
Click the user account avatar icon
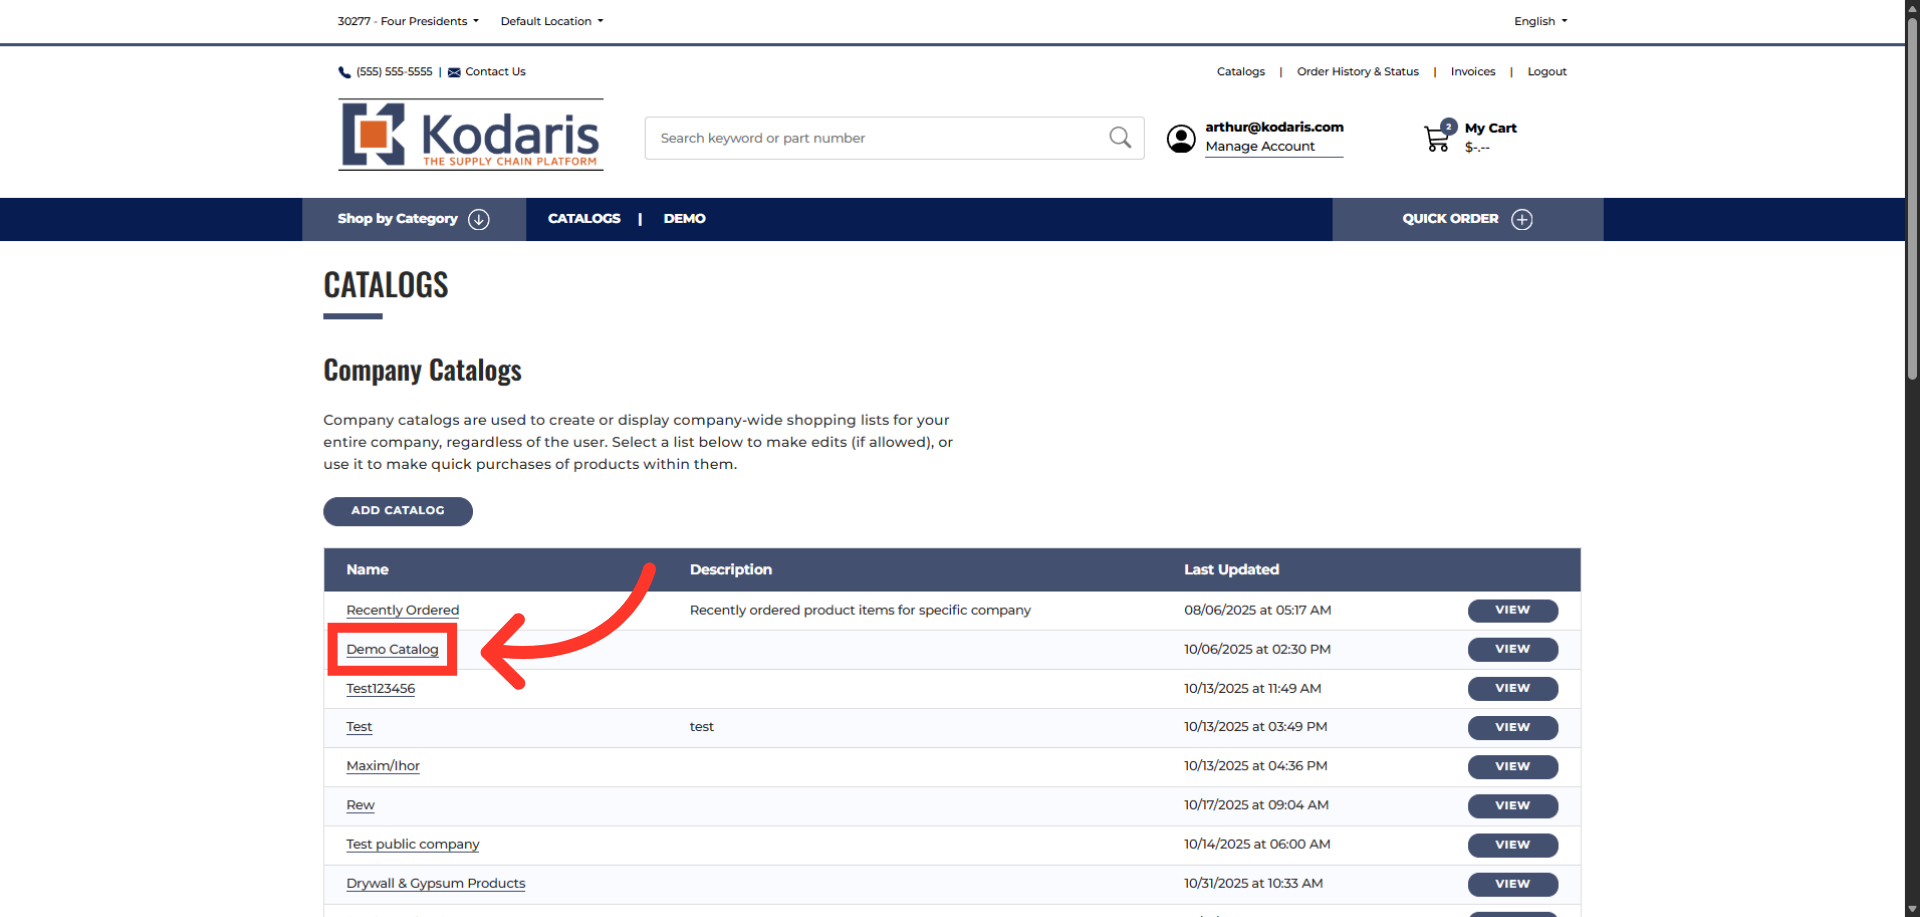[x=1181, y=138]
